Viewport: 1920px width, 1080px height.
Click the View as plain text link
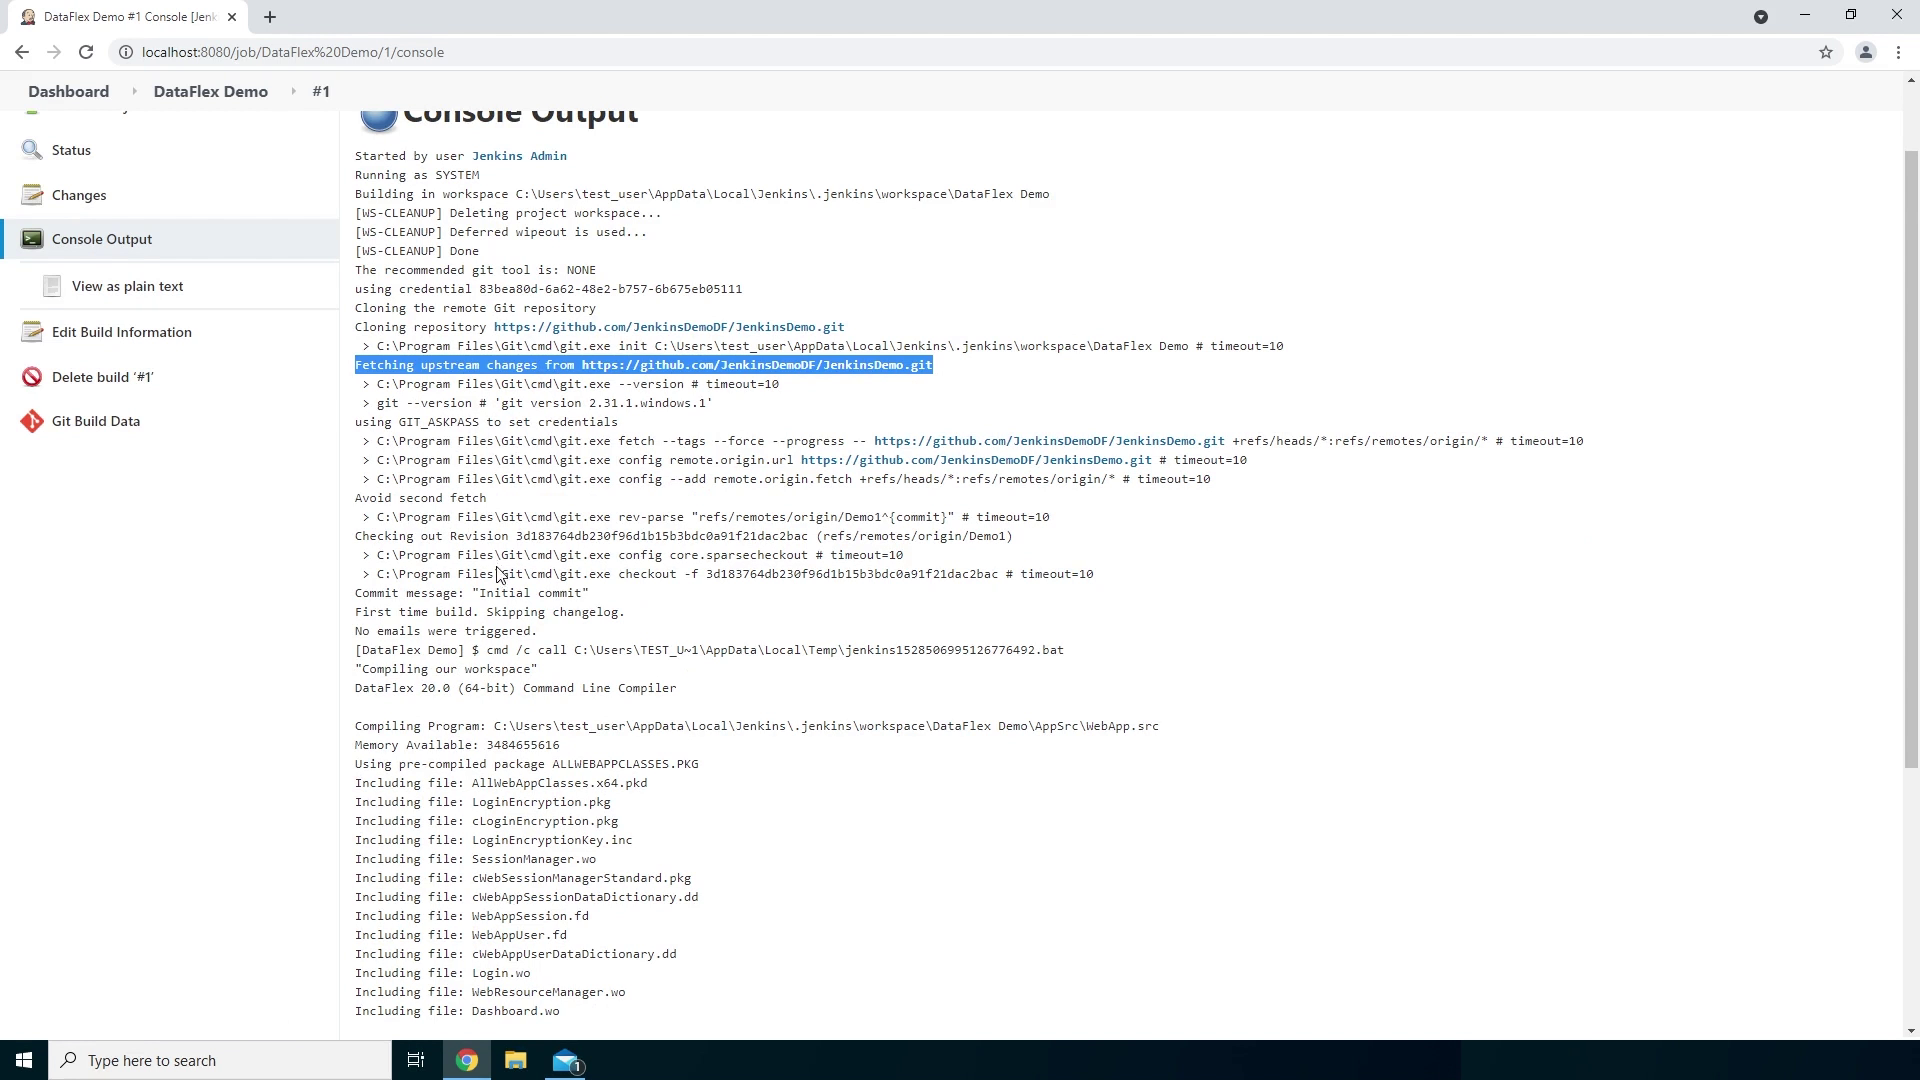[127, 286]
